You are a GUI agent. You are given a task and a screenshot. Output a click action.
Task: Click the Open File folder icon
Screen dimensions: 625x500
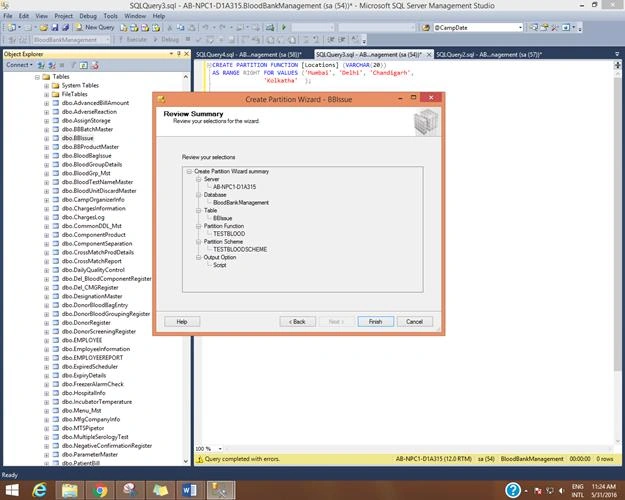pyautogui.click(x=43, y=28)
